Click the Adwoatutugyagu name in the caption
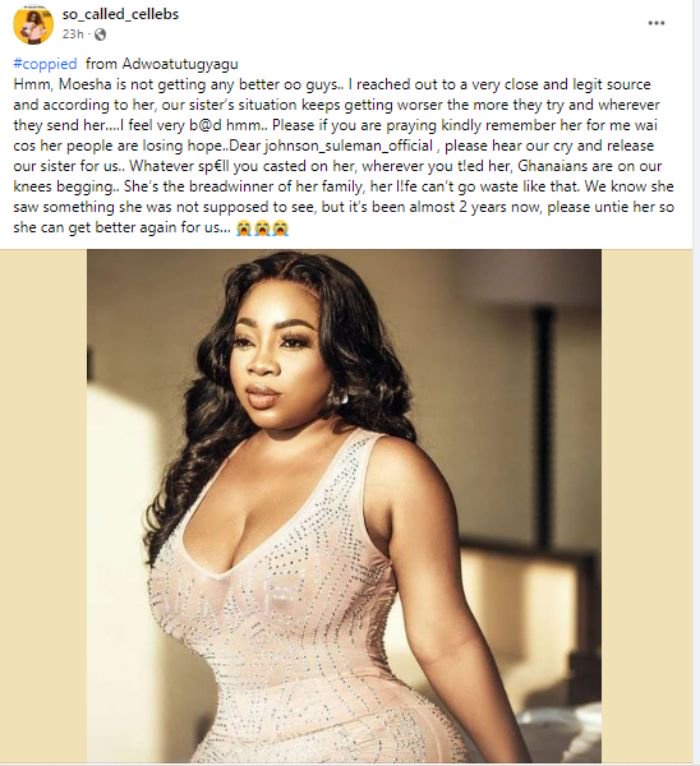Viewport: 700px width, 766px height. point(180,64)
